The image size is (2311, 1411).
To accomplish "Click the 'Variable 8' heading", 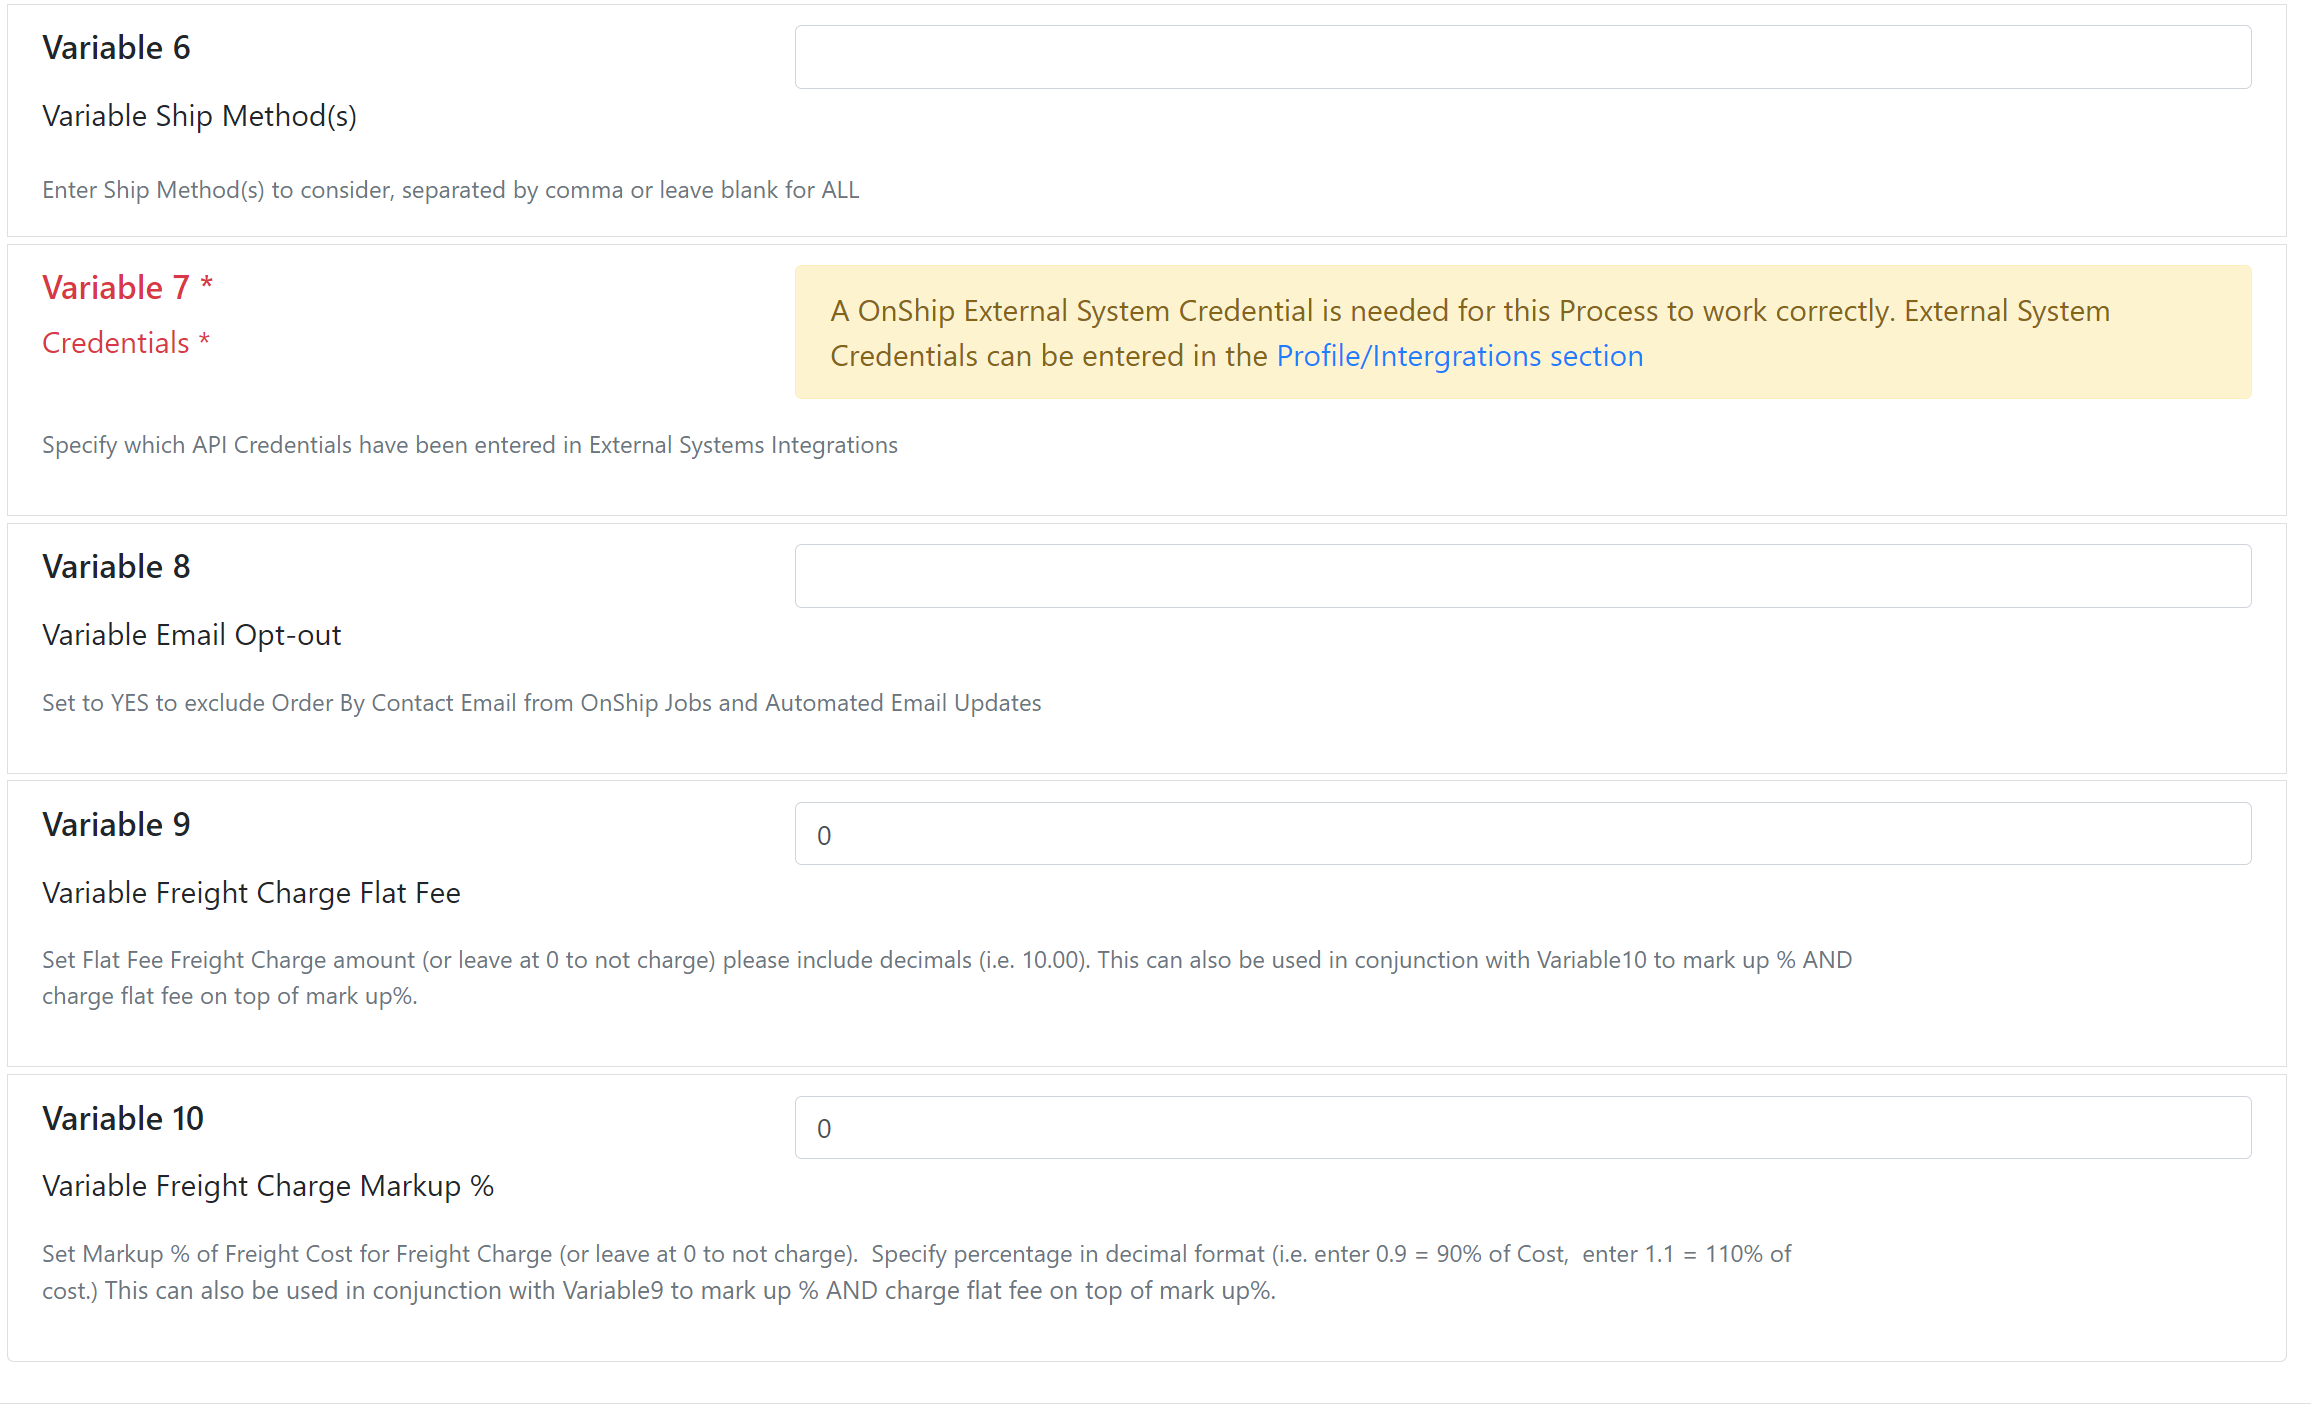I will tap(116, 567).
